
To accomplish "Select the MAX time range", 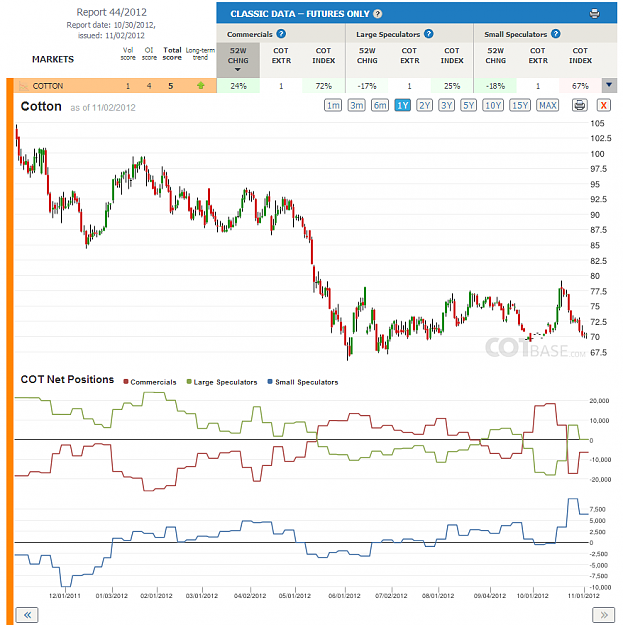I will point(547,105).
